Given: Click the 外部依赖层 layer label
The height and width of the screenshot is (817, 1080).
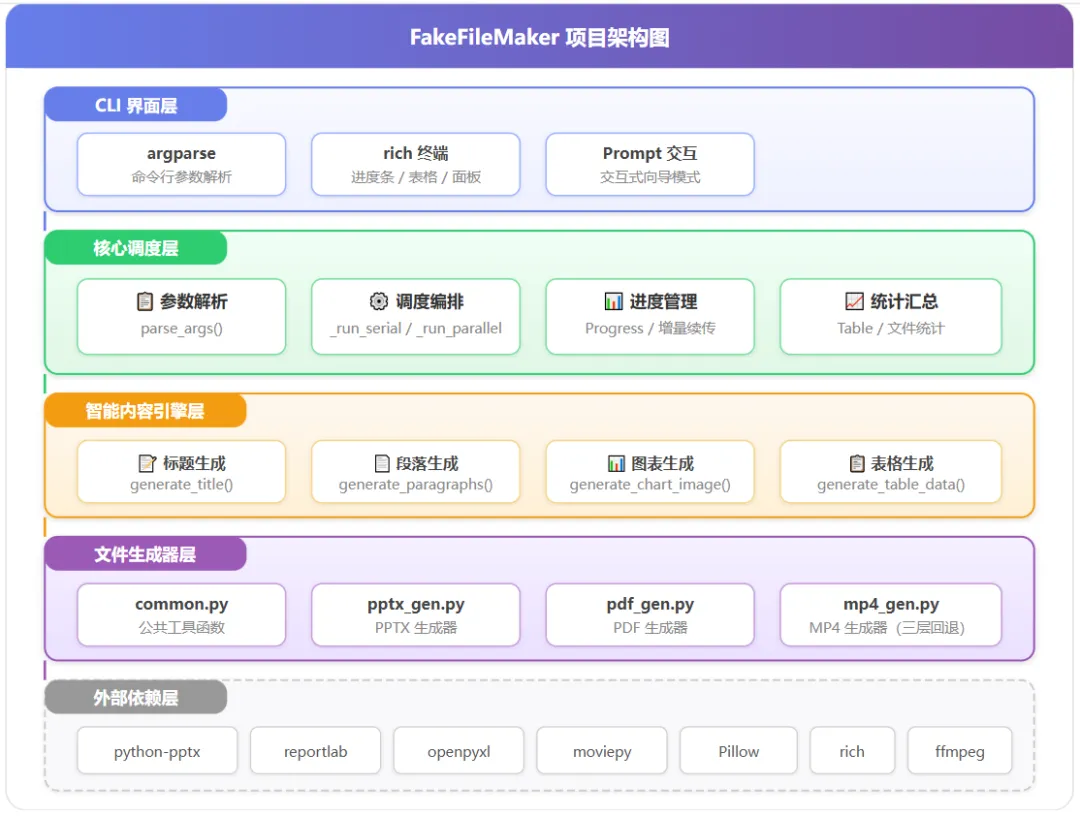Looking at the screenshot, I should pyautogui.click(x=136, y=698).
